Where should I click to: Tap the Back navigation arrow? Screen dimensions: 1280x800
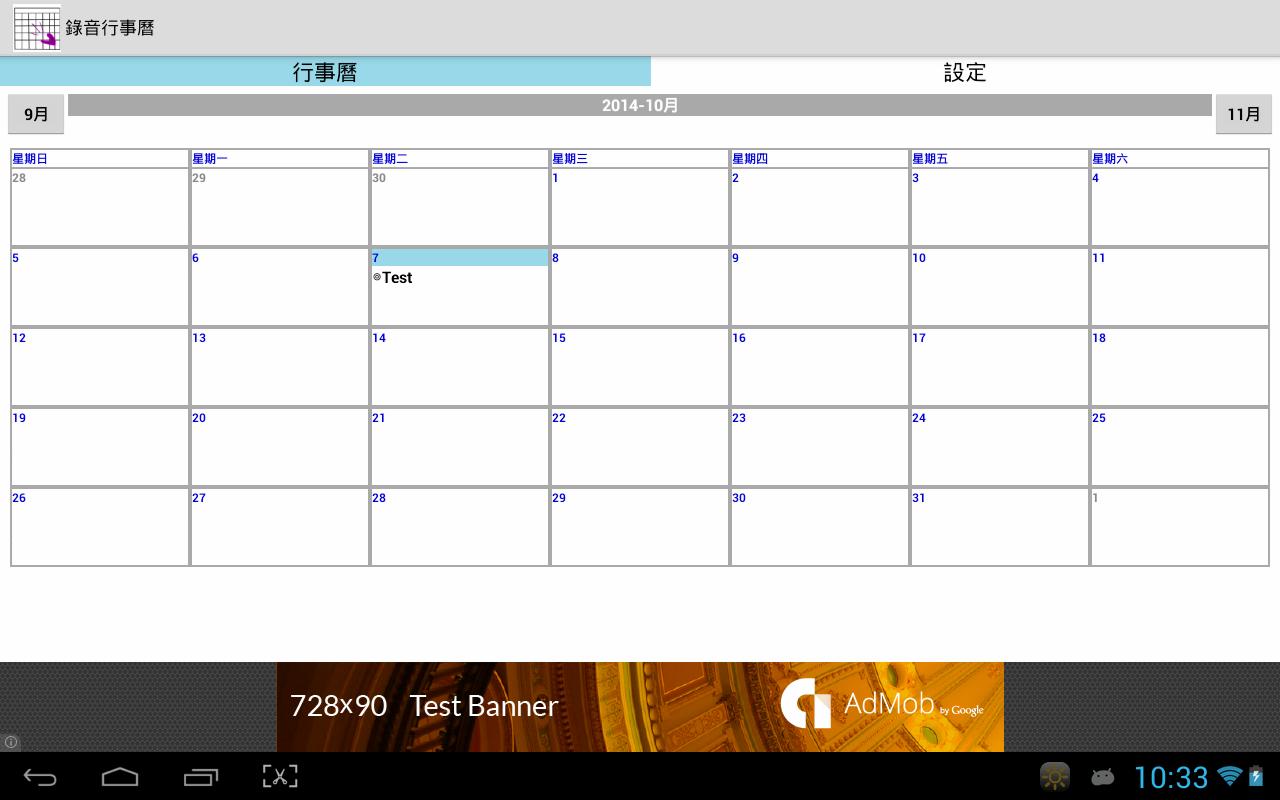(40, 777)
